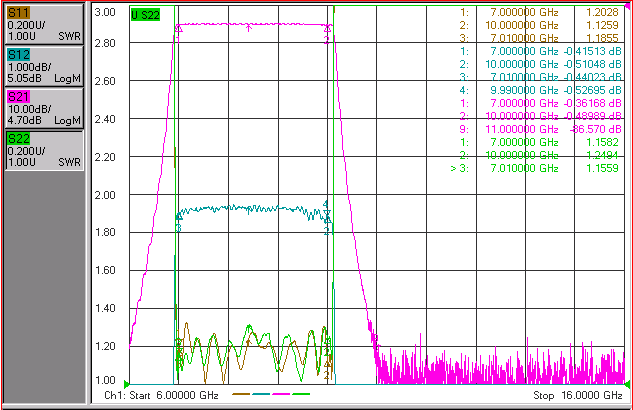Click the magenta S21 trace legend line
Image resolution: width=633 pixels, height=410 pixels.
coord(281,394)
